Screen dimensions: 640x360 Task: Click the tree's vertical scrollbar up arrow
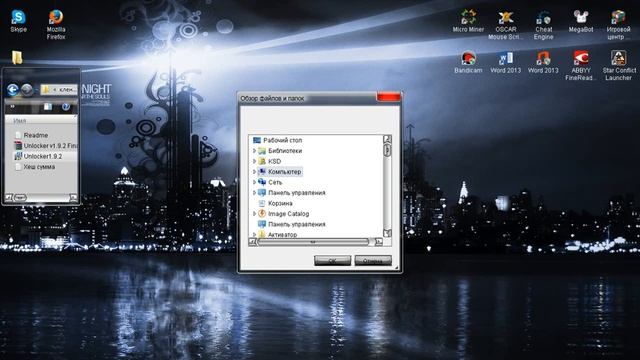[387, 139]
